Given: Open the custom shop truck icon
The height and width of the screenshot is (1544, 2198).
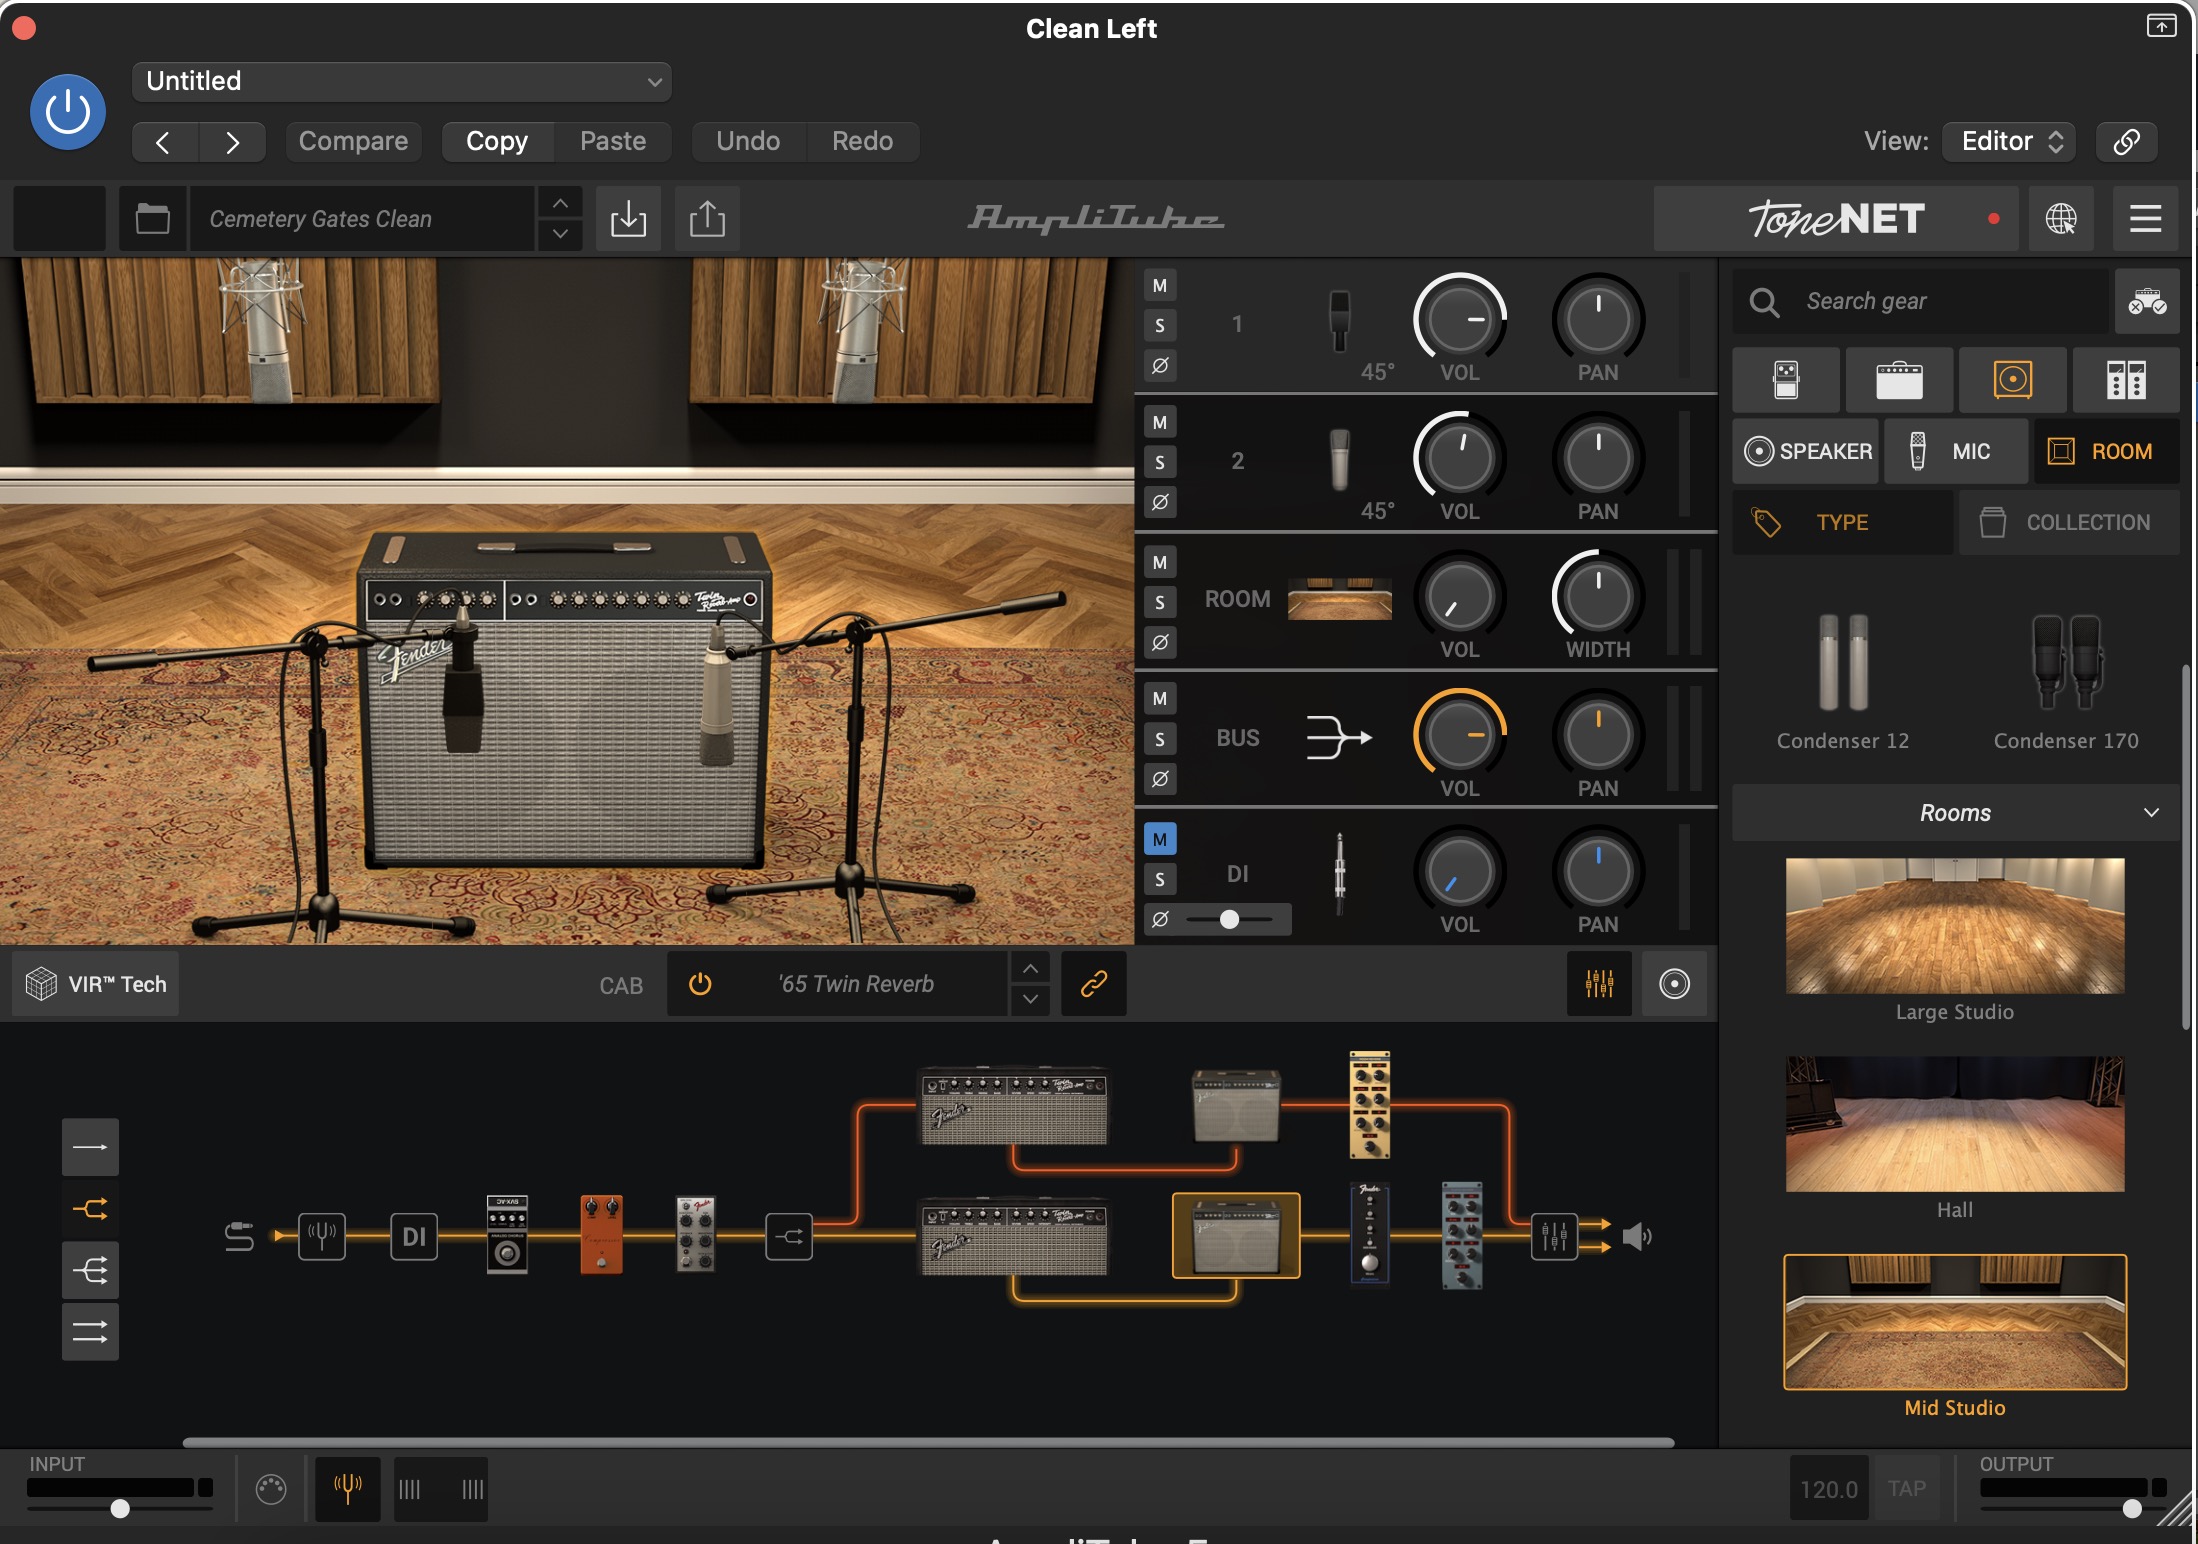Looking at the screenshot, I should [2147, 301].
